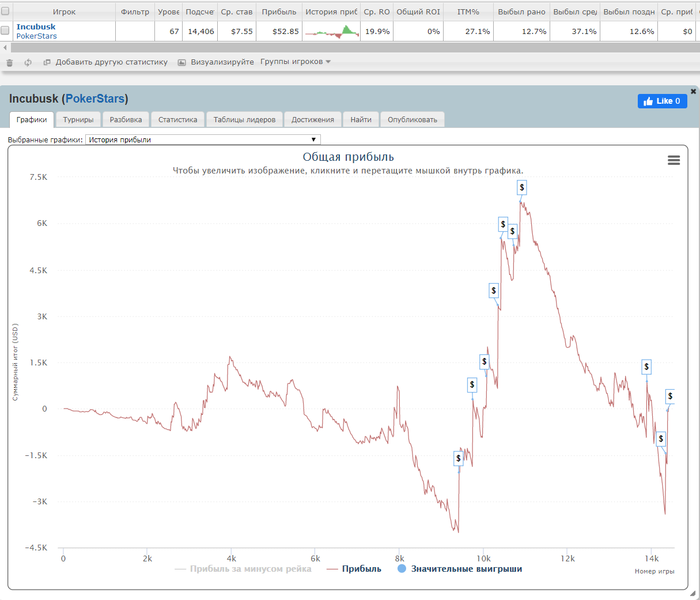The width and height of the screenshot is (700, 600).
Task: Open the Турниры tab
Action: click(x=78, y=120)
